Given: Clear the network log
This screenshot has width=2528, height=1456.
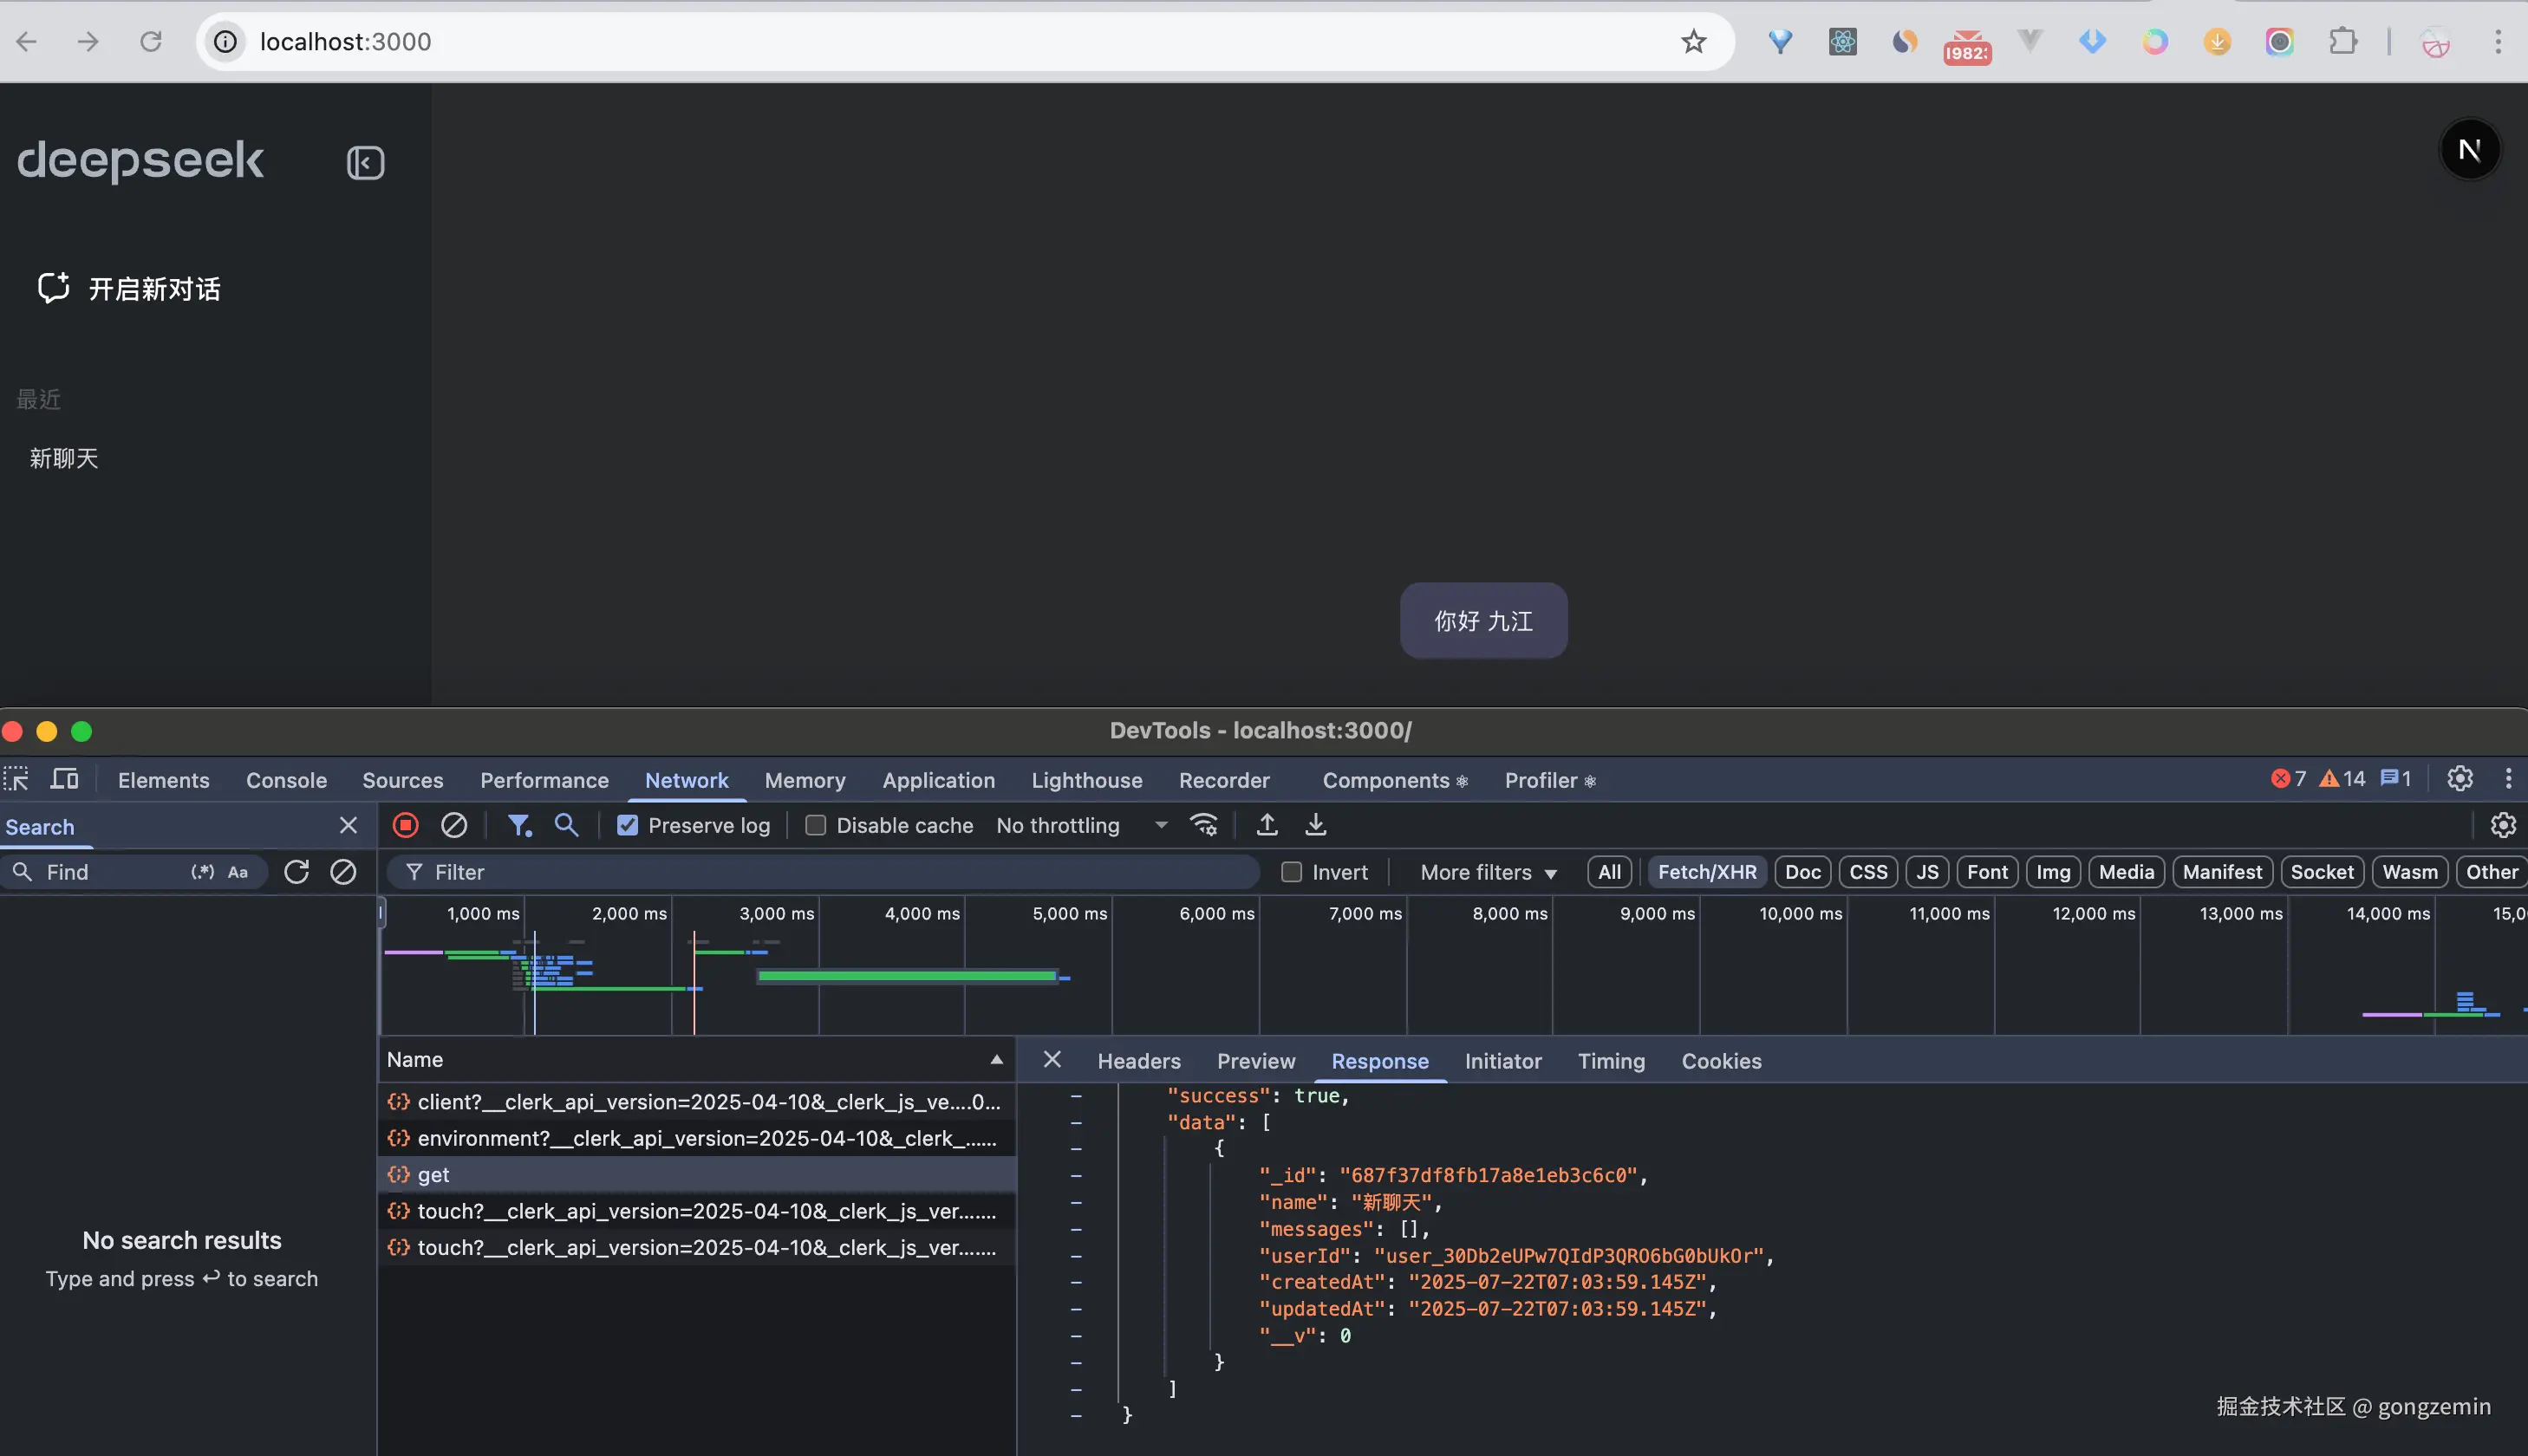Looking at the screenshot, I should click(x=454, y=825).
